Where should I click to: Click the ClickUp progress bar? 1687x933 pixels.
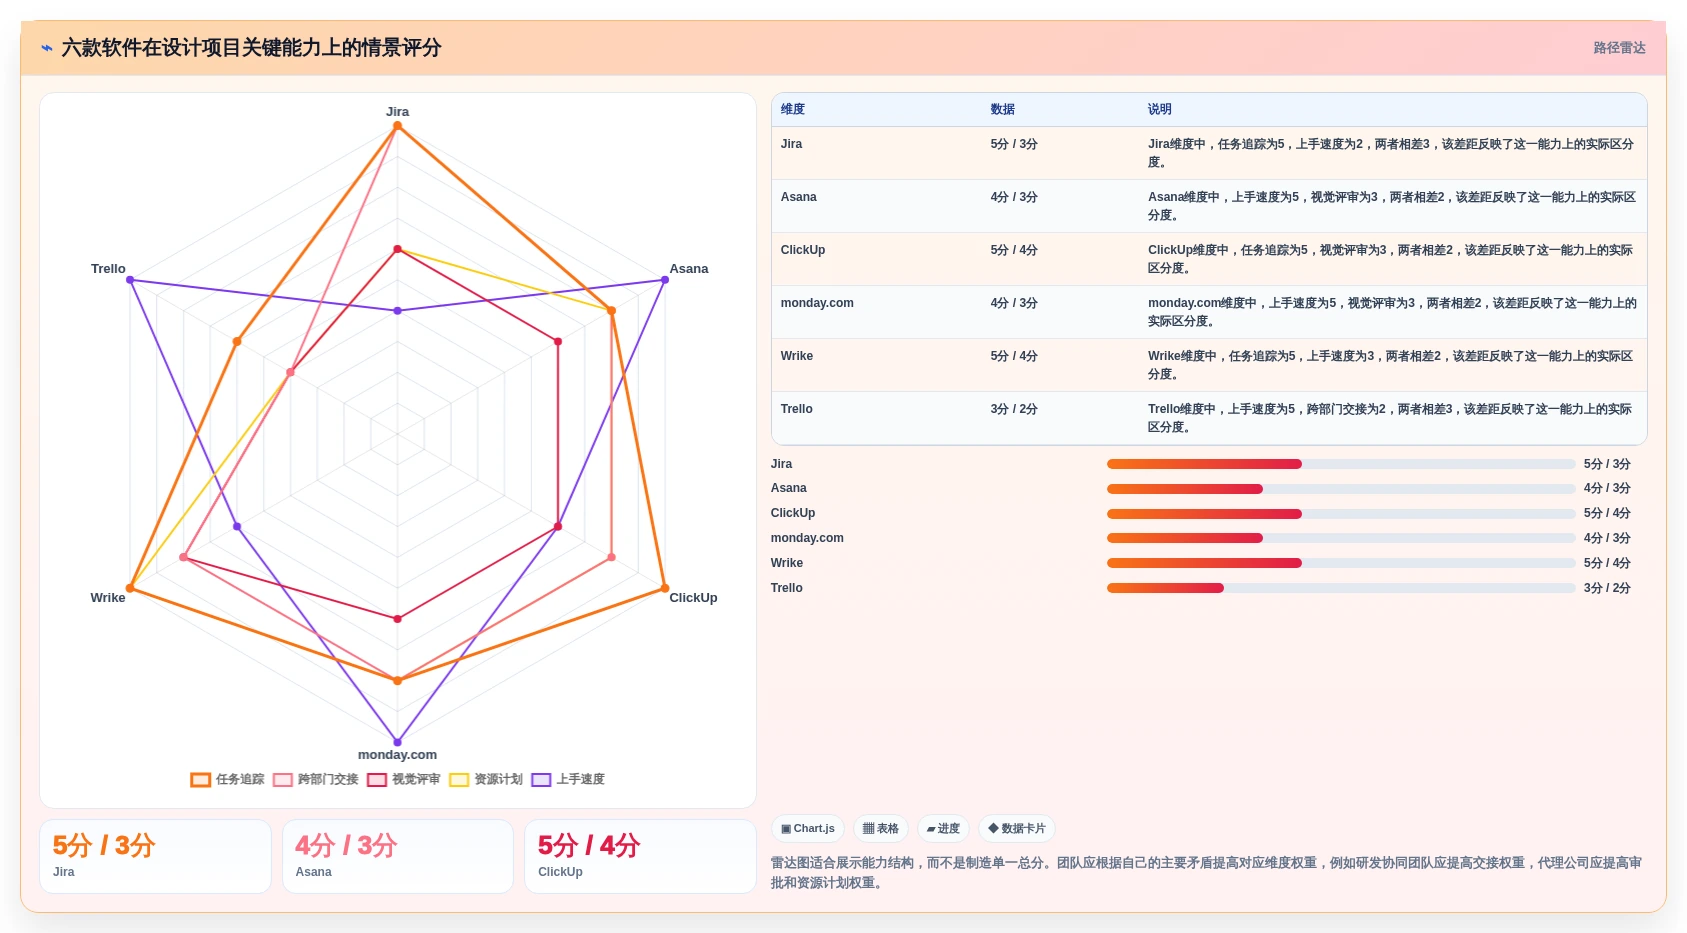(x=1341, y=514)
